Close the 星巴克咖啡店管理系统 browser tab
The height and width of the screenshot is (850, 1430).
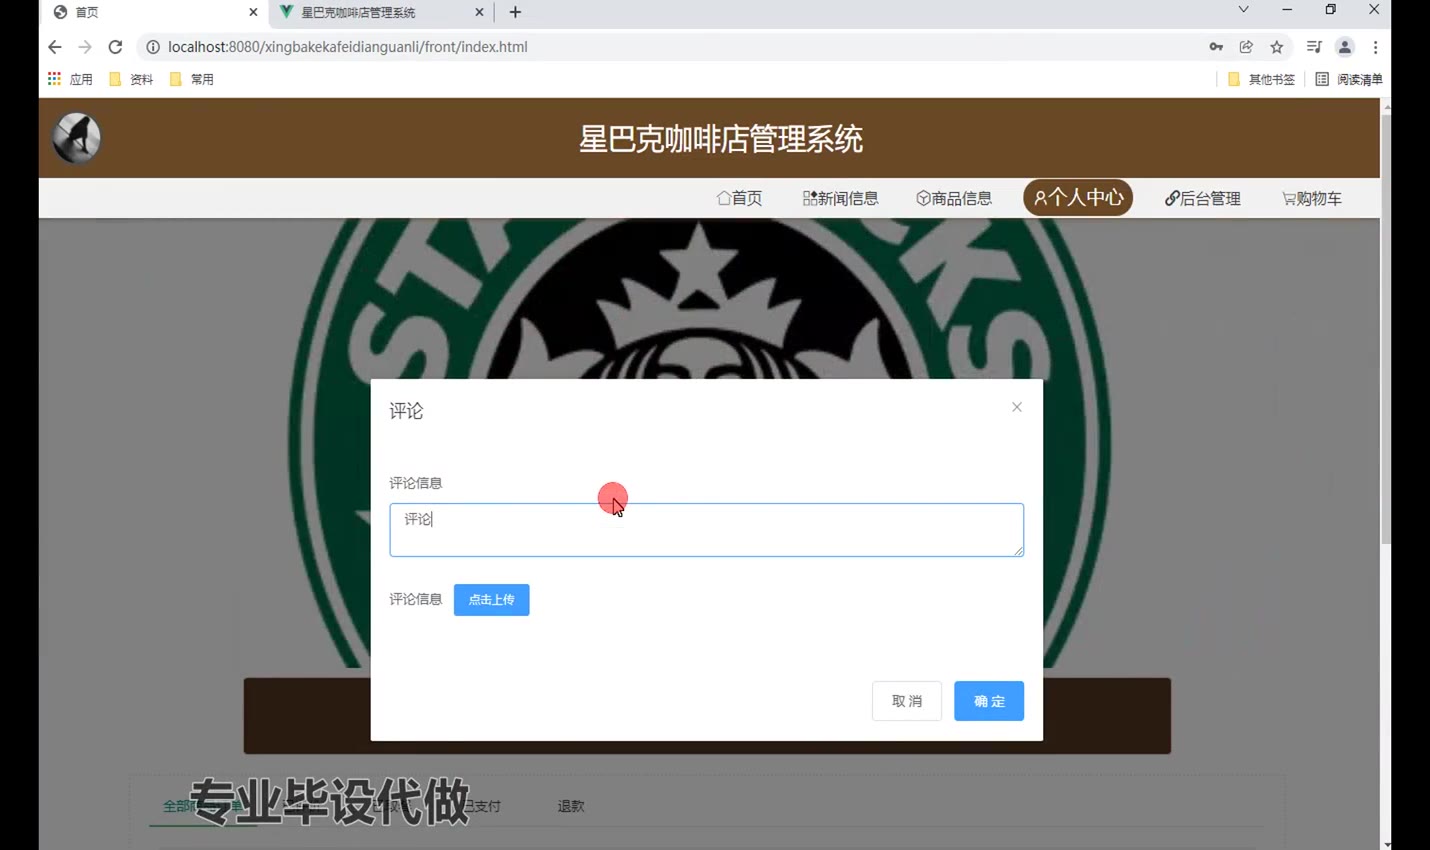pyautogui.click(x=479, y=12)
